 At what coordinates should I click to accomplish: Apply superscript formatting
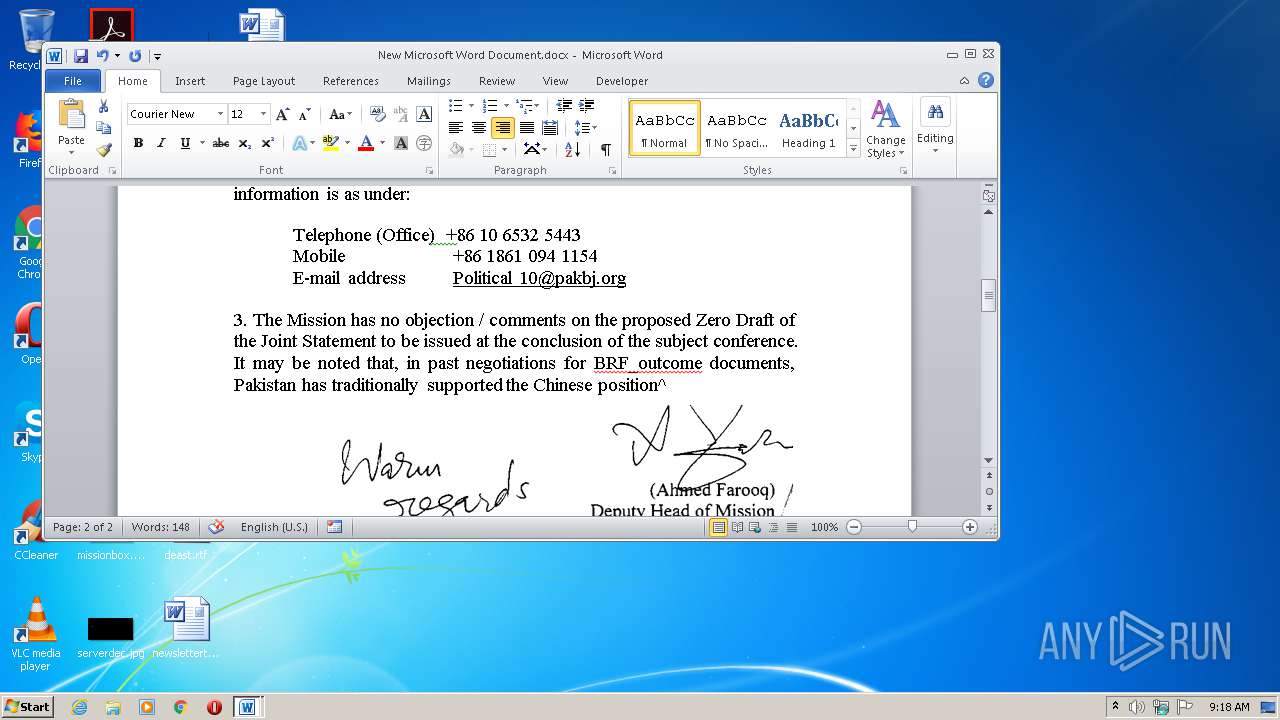pyautogui.click(x=268, y=143)
